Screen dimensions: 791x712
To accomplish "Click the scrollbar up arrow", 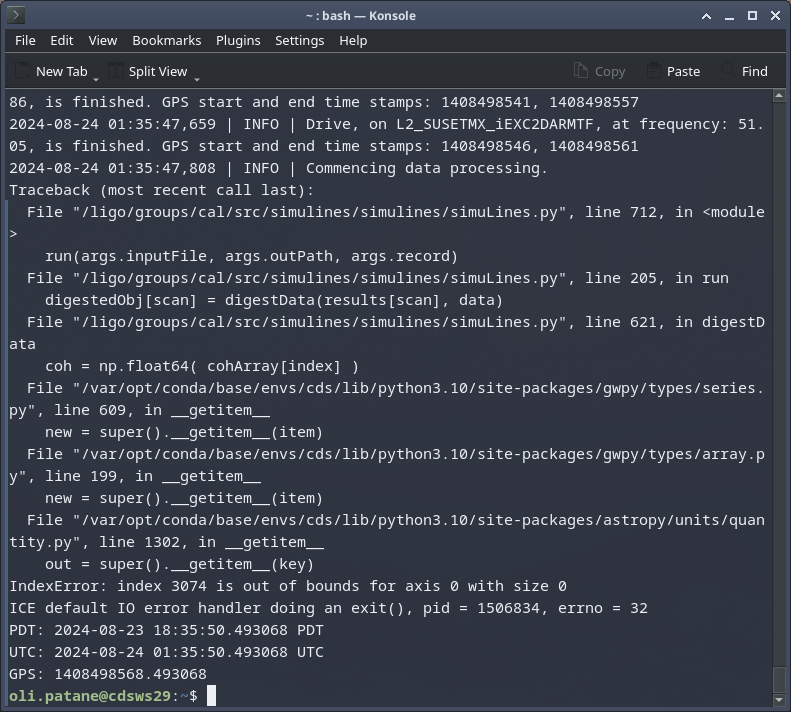I will pos(779,95).
